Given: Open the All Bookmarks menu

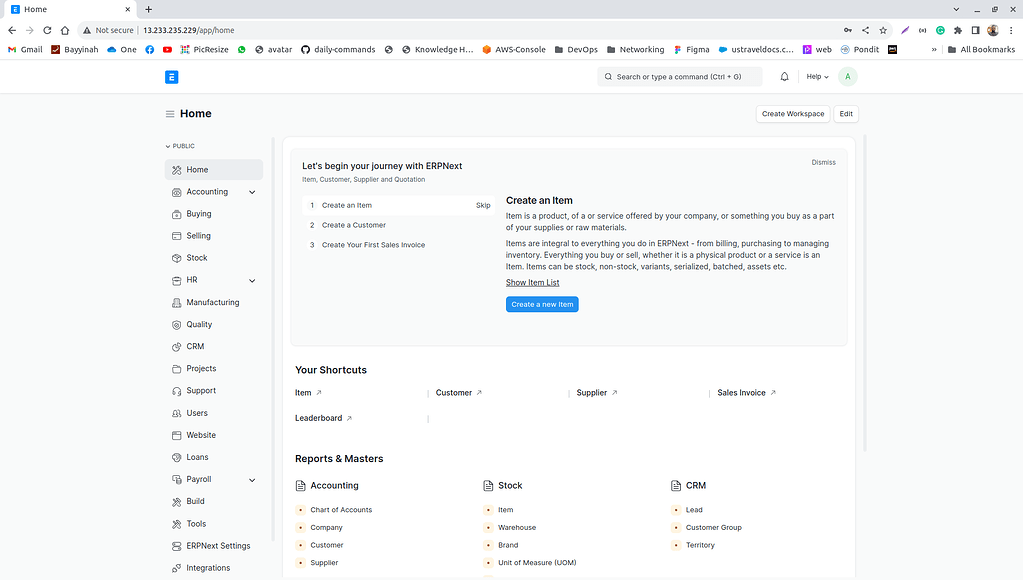Looking at the screenshot, I should (979, 49).
